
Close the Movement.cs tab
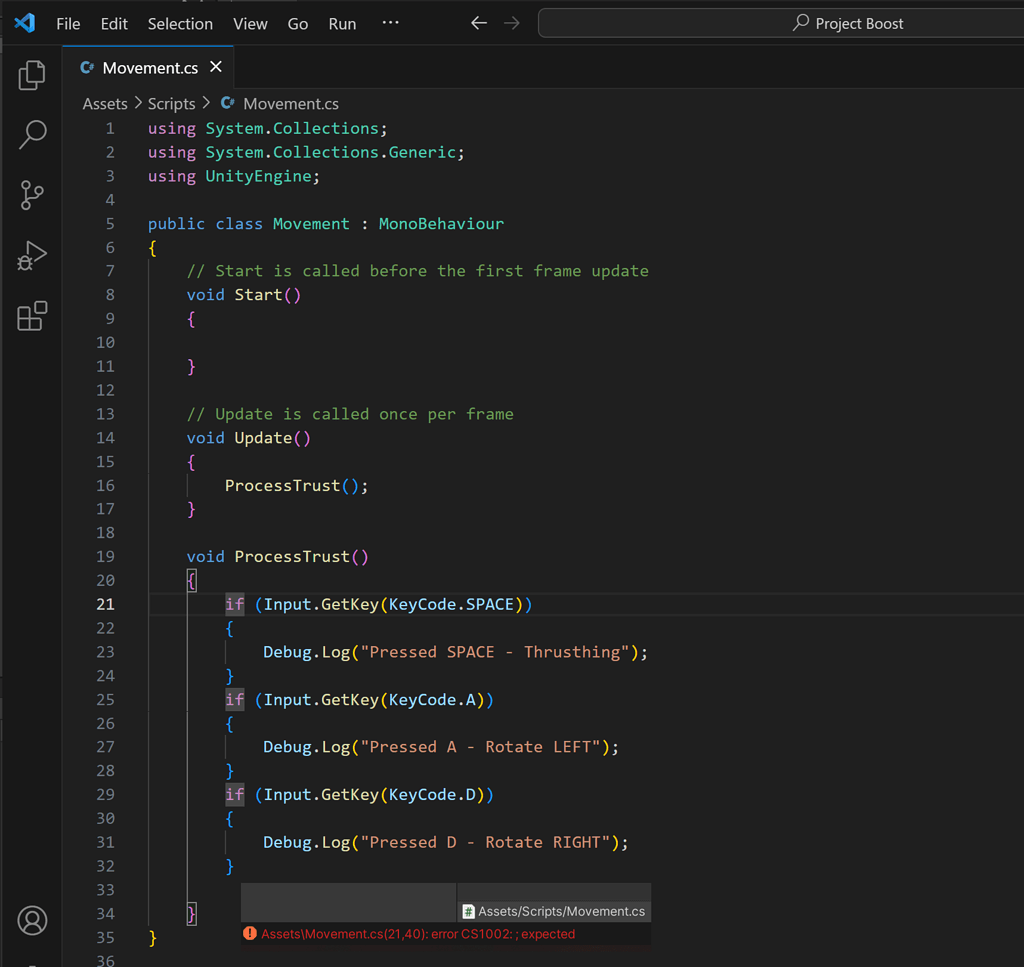(x=216, y=67)
